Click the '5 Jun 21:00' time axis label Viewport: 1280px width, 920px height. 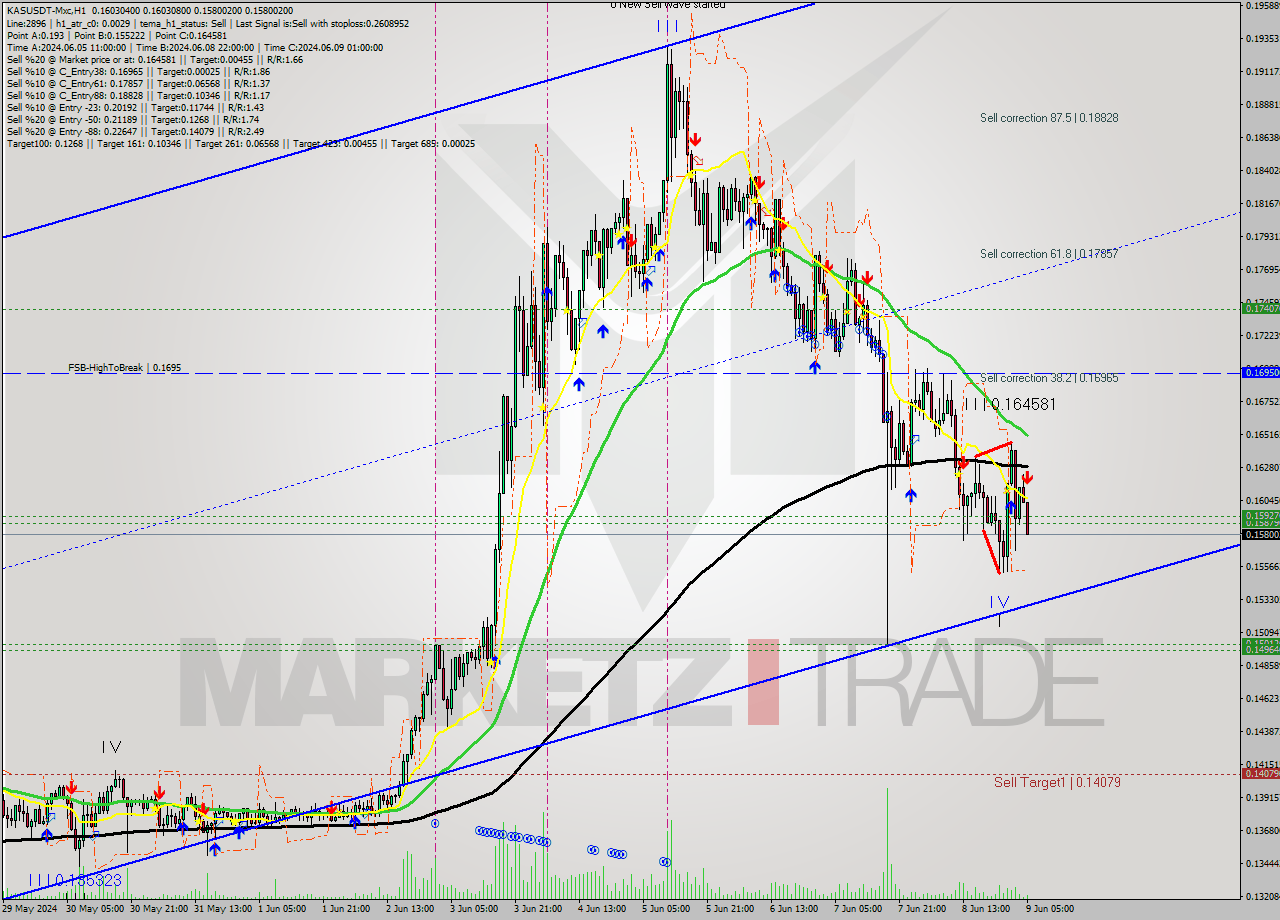729,909
